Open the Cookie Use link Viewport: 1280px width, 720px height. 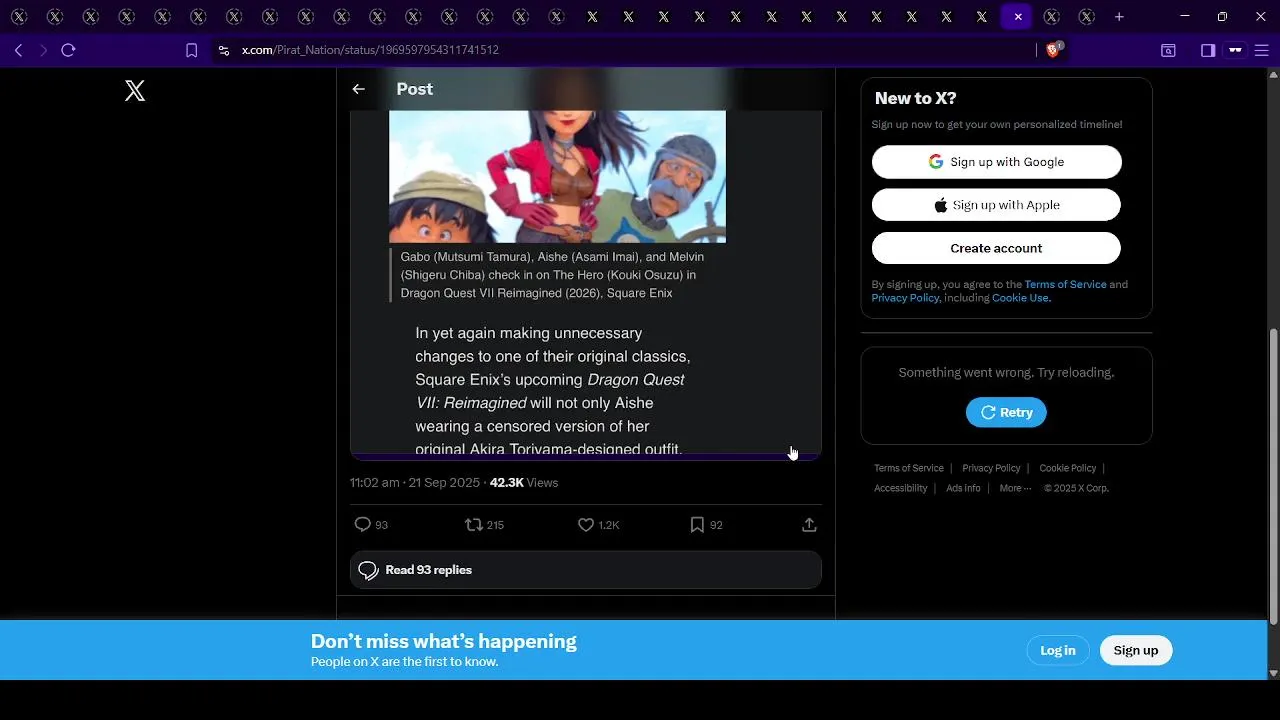[1021, 298]
